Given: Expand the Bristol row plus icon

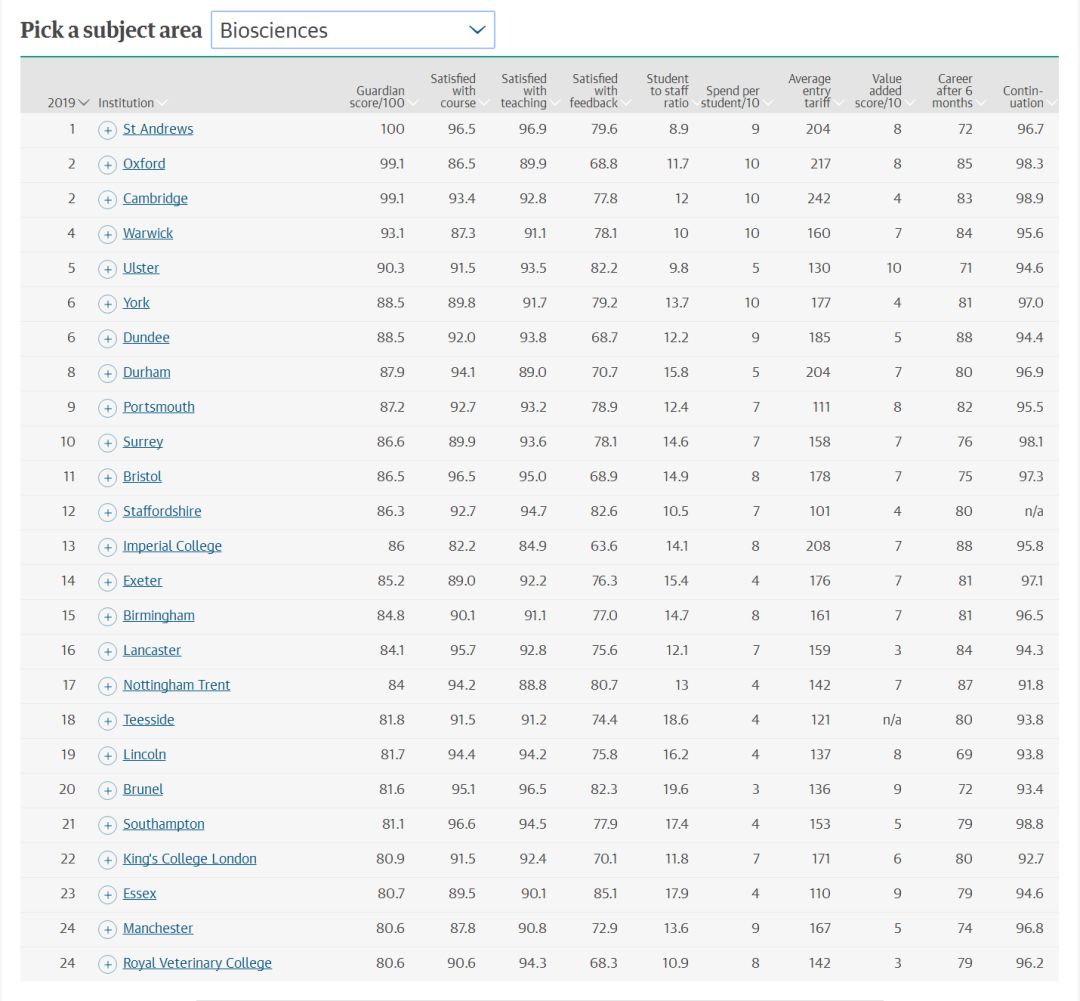Looking at the screenshot, I should pyautogui.click(x=107, y=477).
